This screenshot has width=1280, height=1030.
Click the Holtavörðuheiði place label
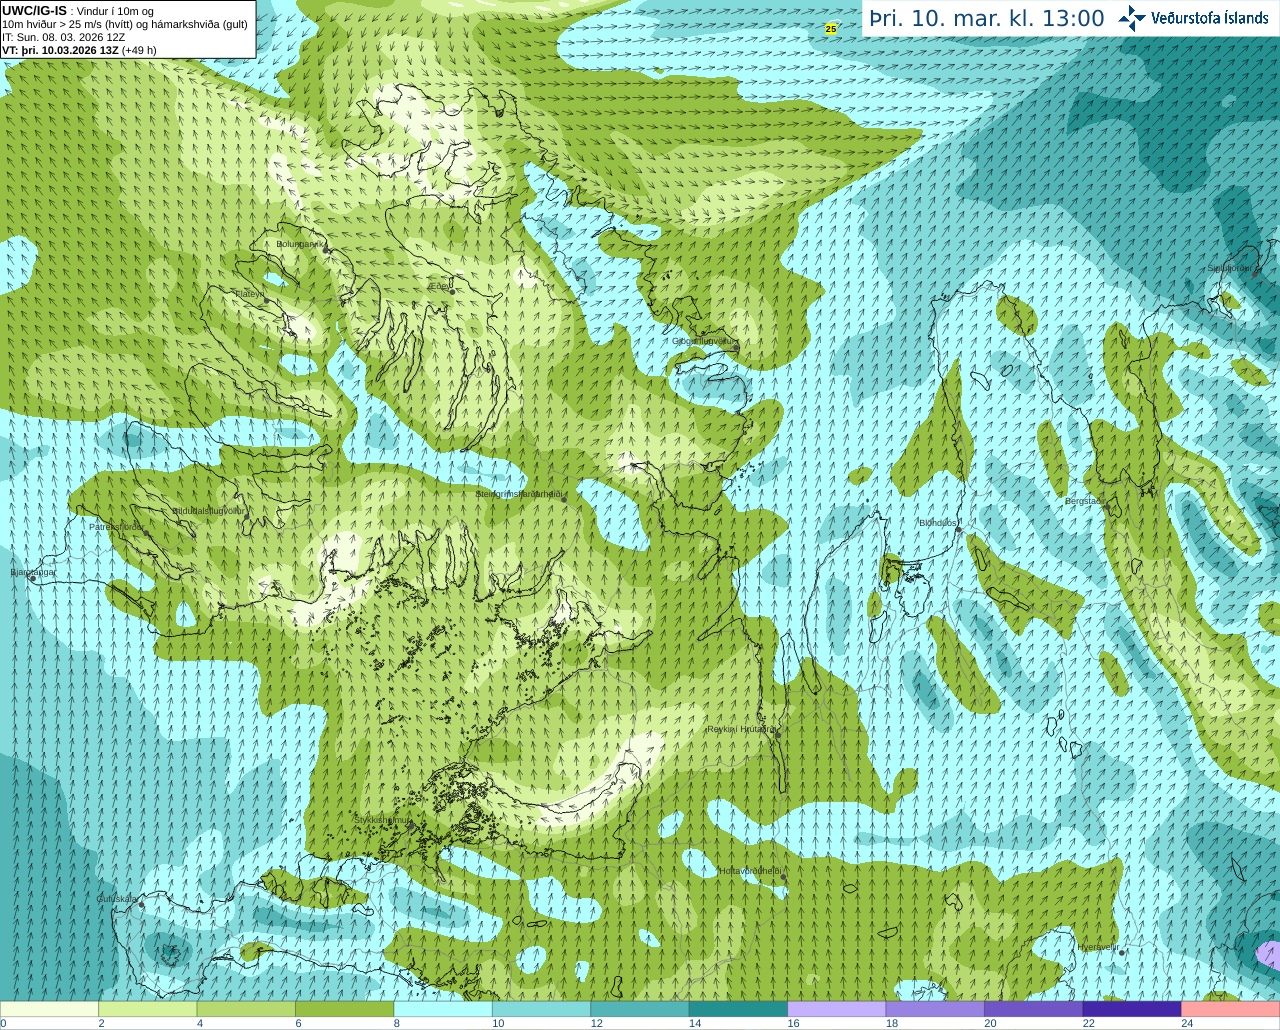click(750, 871)
